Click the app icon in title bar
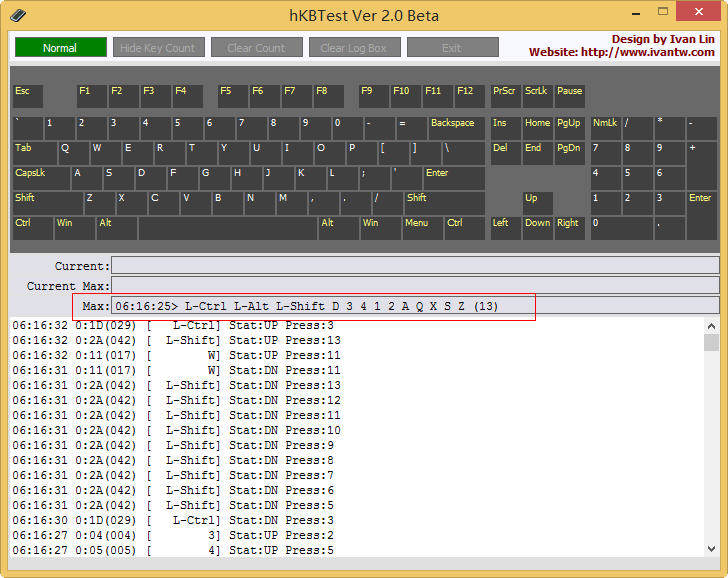The height and width of the screenshot is (578, 728). (x=19, y=15)
